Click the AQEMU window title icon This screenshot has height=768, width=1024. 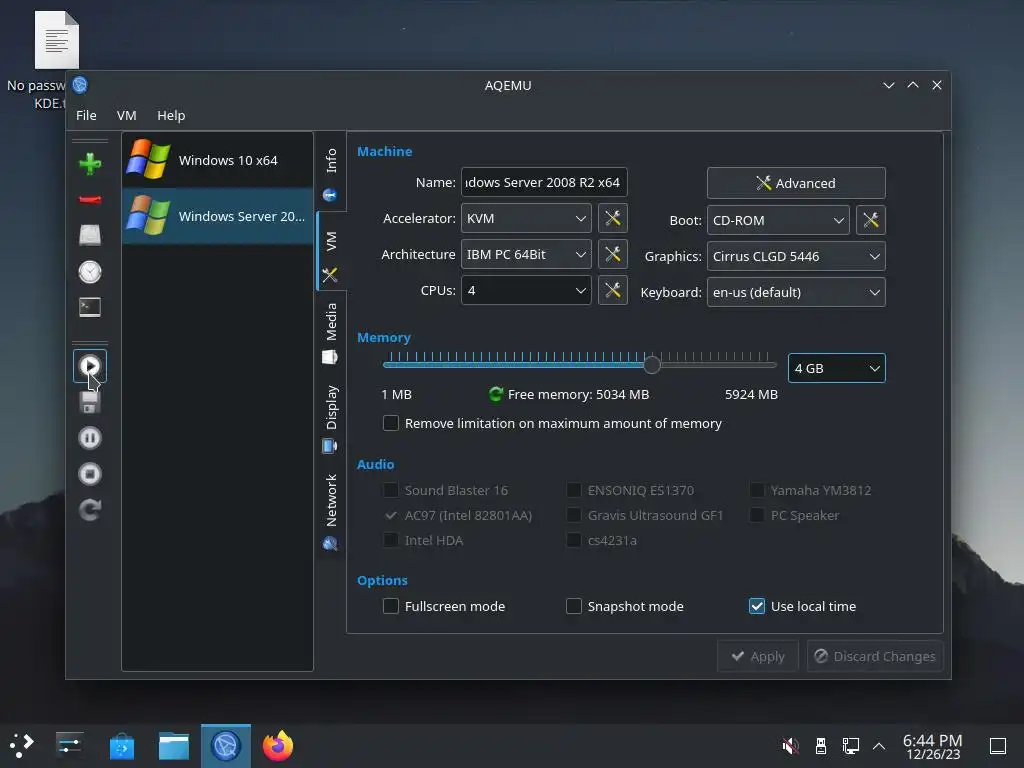coord(80,85)
